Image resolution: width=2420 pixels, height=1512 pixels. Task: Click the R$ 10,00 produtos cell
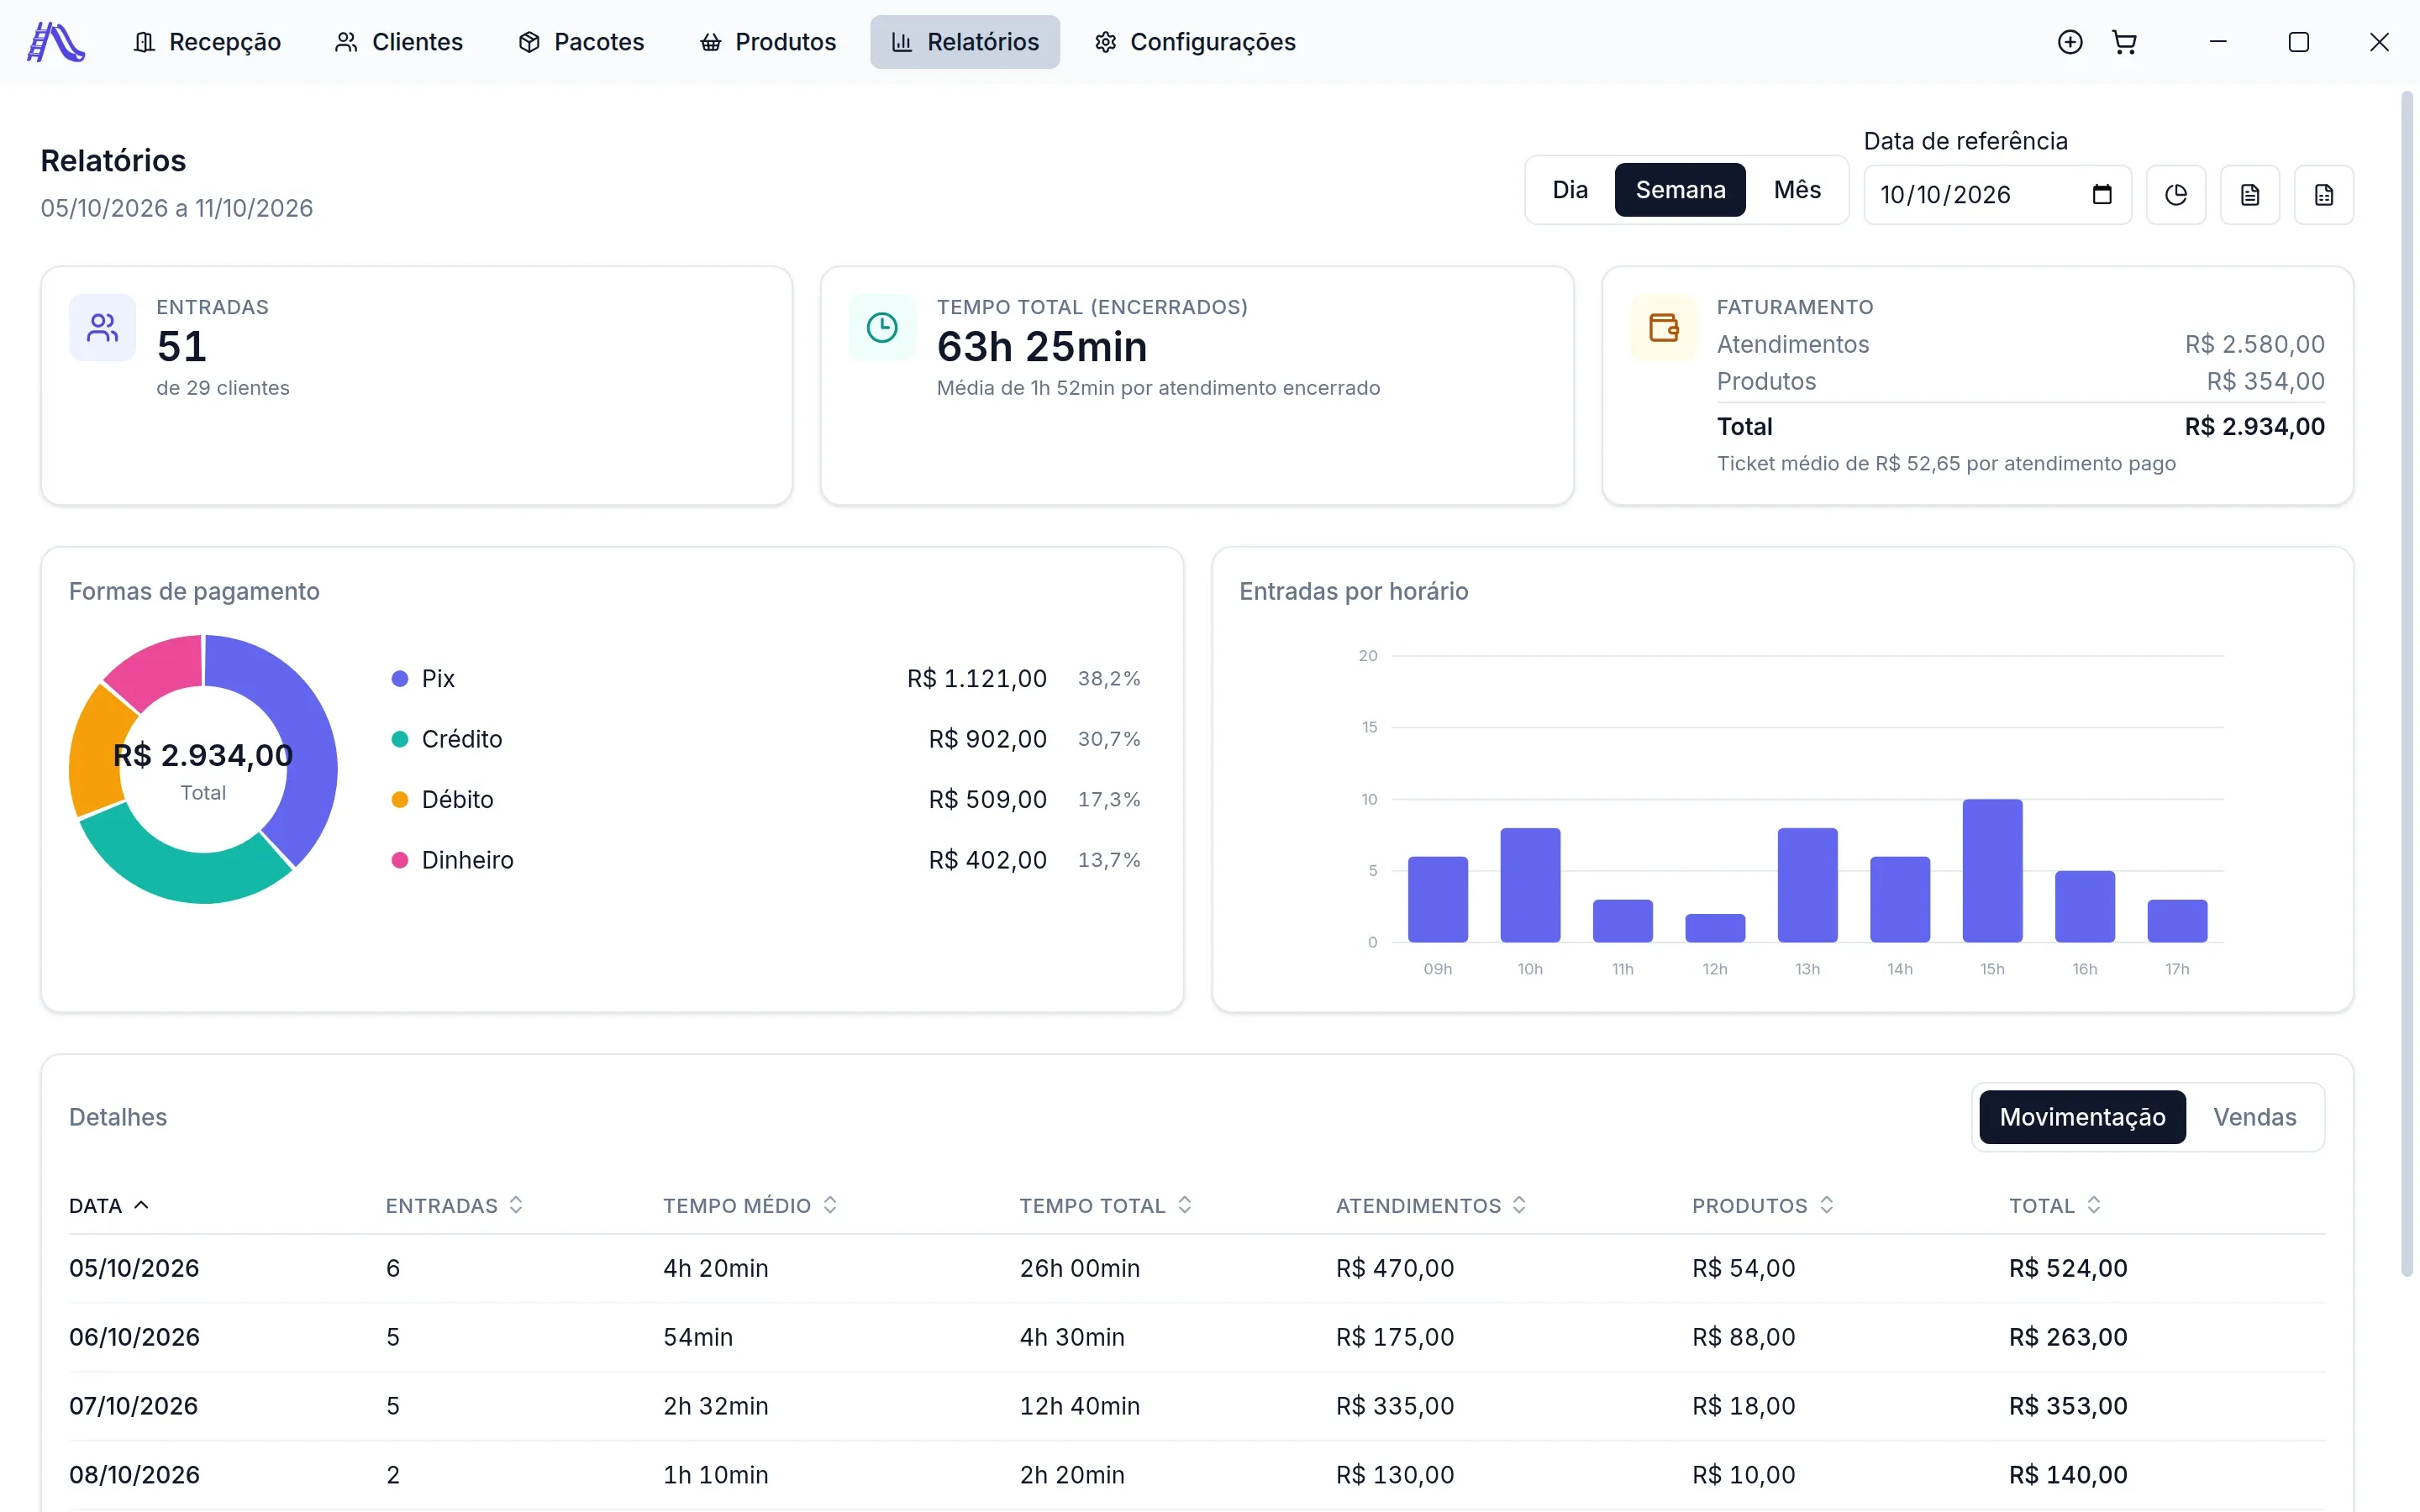(x=1744, y=1475)
